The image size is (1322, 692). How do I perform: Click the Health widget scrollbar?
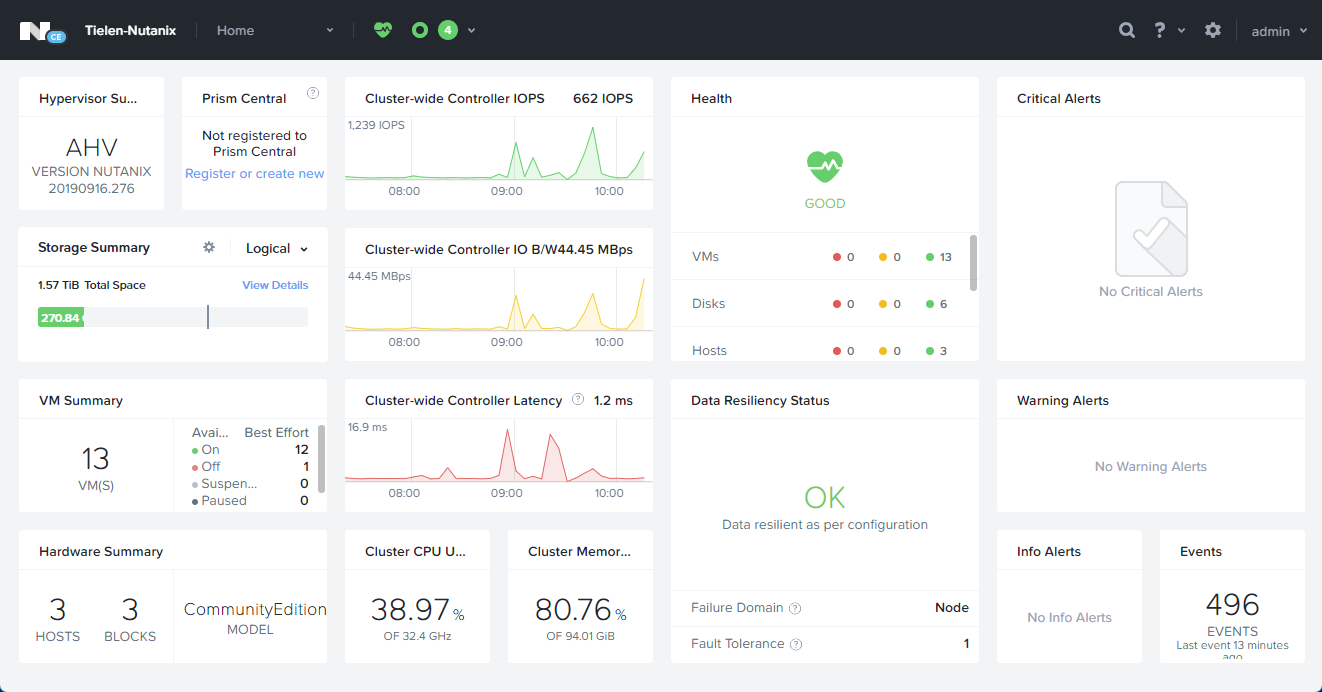(974, 263)
